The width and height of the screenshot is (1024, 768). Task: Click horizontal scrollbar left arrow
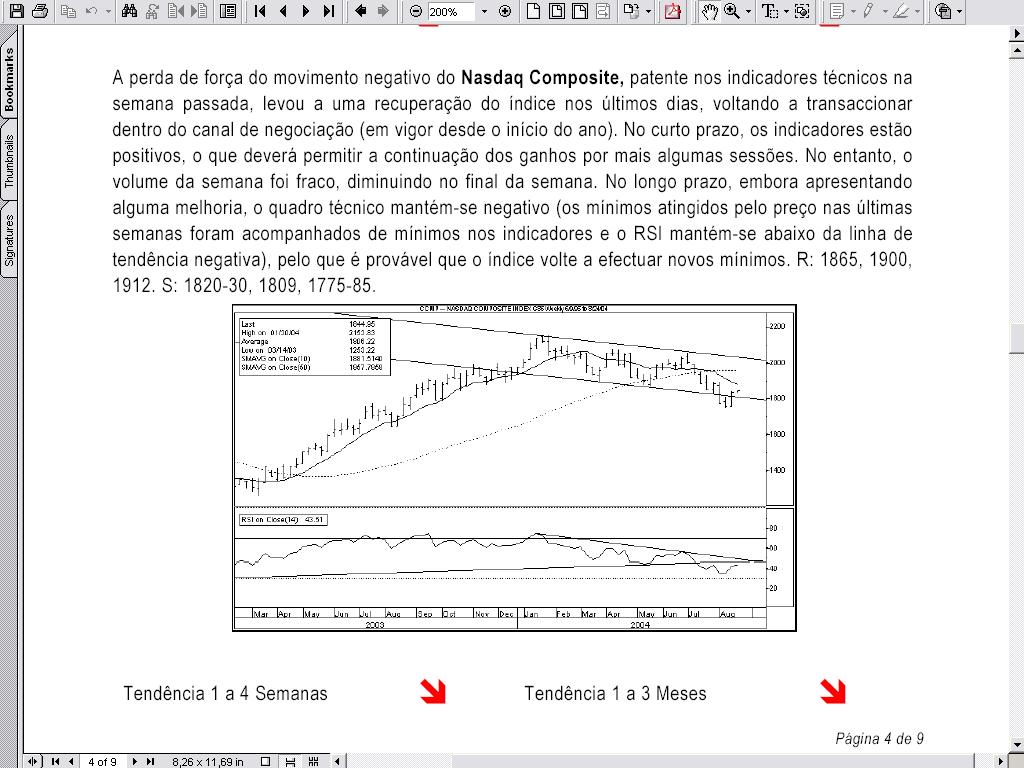pos(338,761)
